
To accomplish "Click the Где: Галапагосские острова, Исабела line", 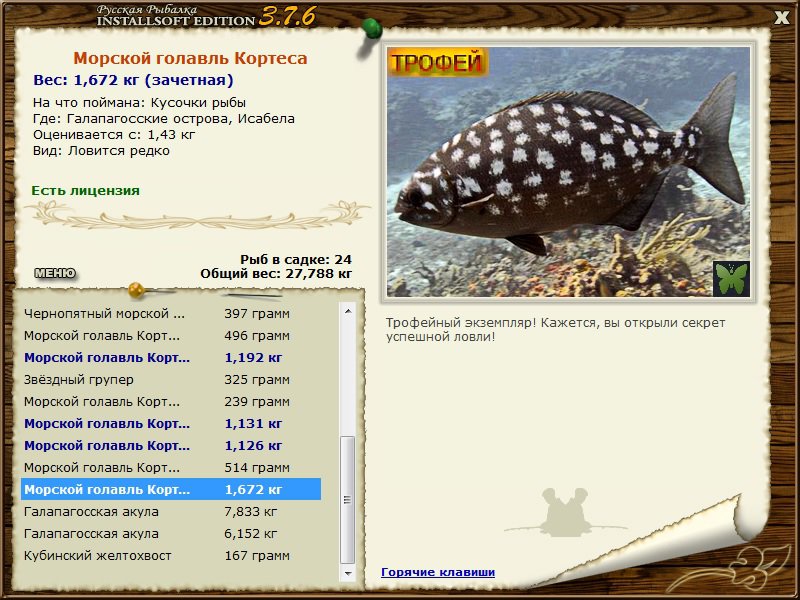I will tap(164, 119).
